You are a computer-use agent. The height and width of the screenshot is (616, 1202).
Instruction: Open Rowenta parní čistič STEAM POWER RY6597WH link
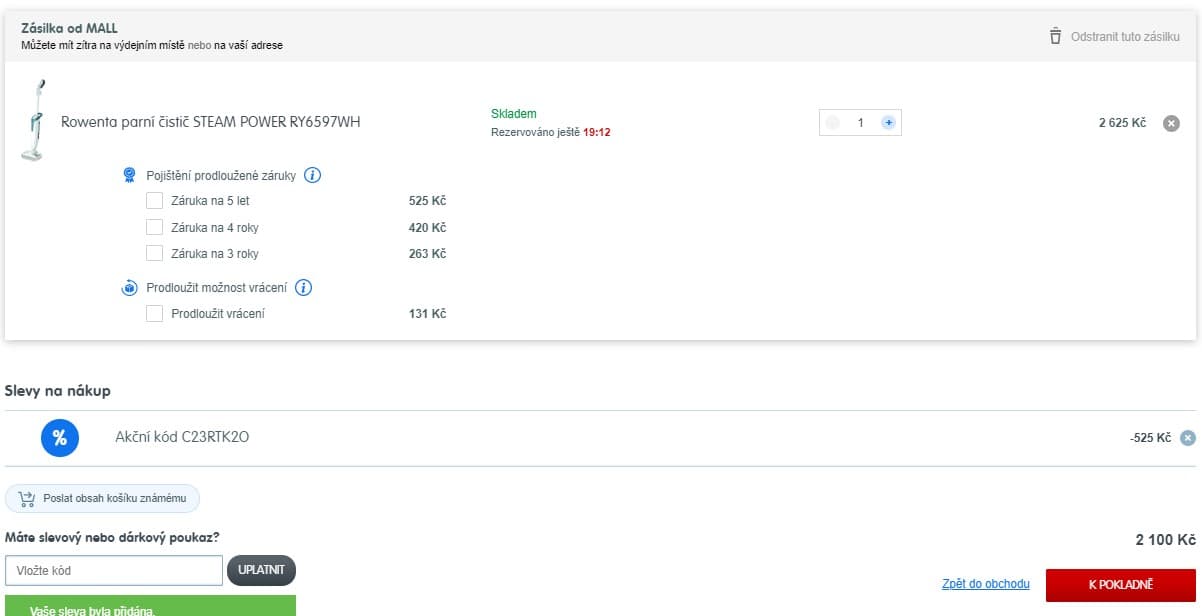pos(211,122)
